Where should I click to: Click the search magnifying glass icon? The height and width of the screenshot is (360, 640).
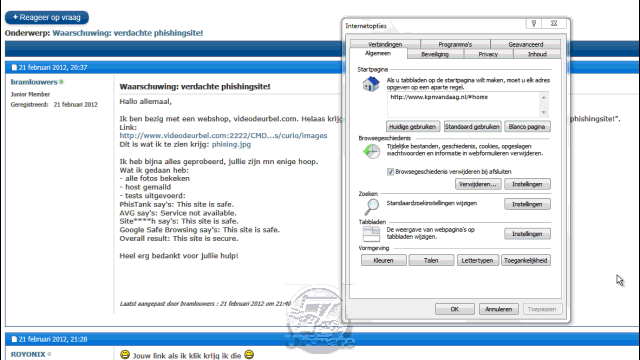click(x=371, y=207)
